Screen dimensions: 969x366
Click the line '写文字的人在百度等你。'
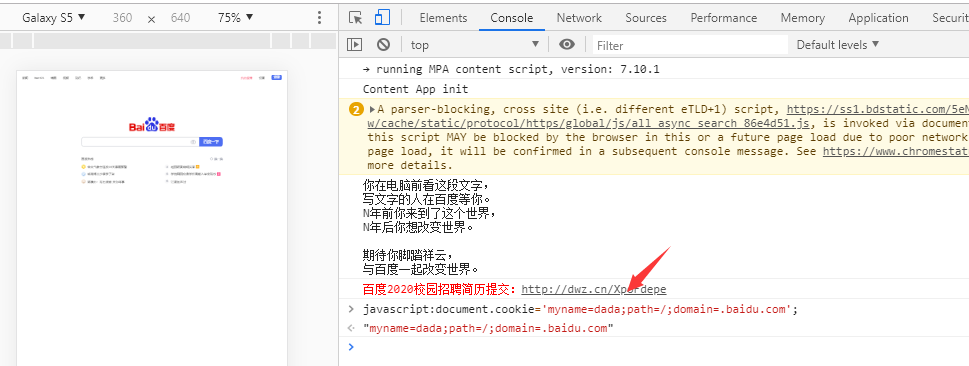[x=426, y=200]
